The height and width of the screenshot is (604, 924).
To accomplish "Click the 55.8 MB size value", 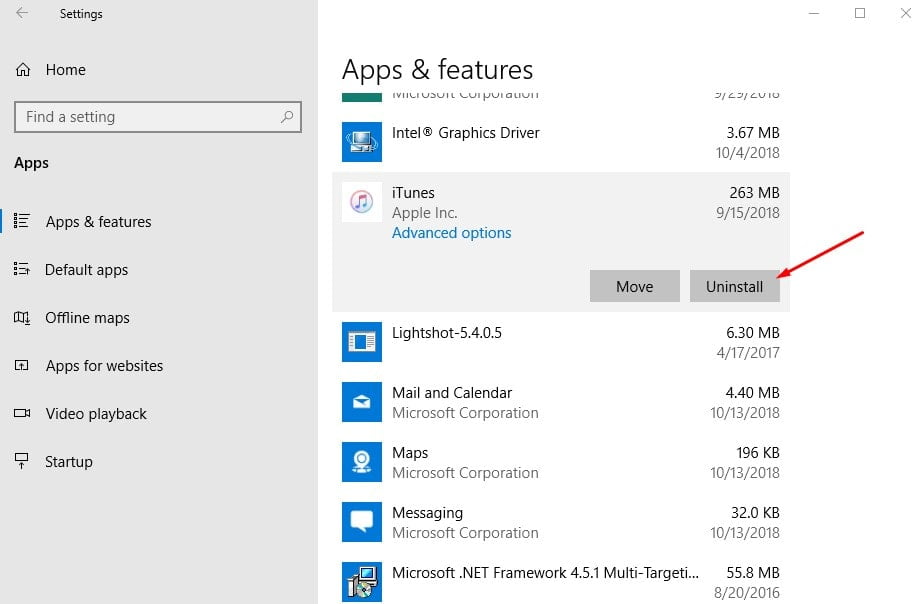I will pyautogui.click(x=753, y=573).
